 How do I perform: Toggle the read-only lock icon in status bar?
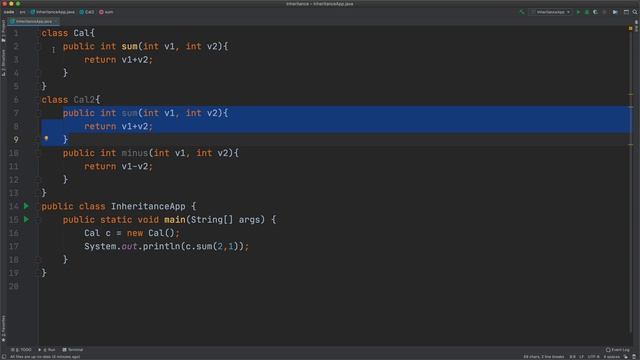(x=626, y=357)
